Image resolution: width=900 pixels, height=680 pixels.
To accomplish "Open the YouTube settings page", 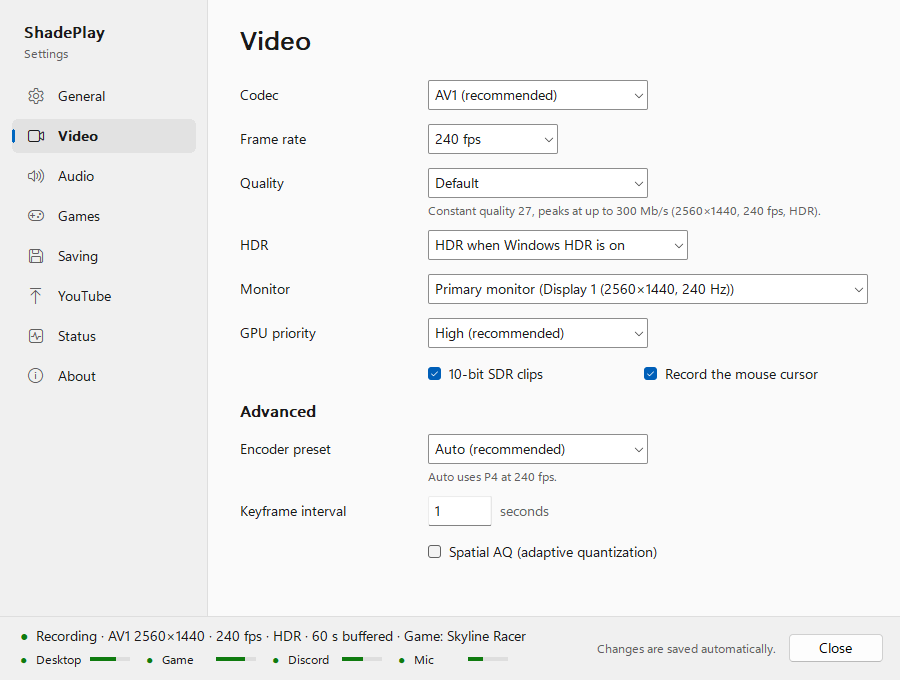I will click(104, 296).
